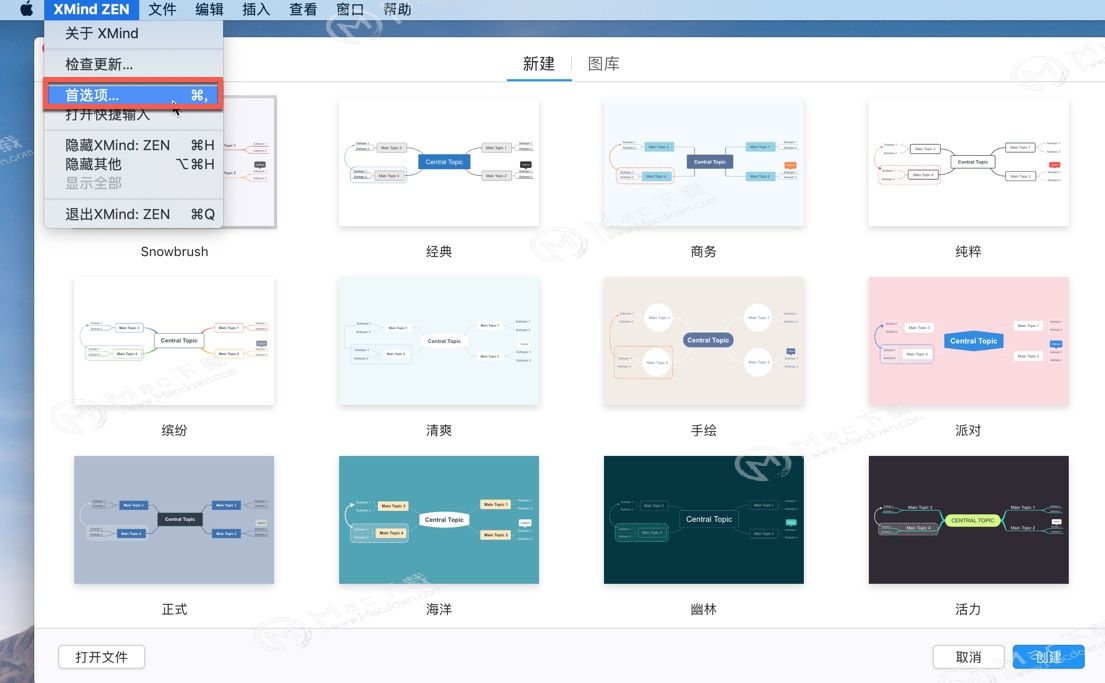Select the 幽林 theme thumbnail

click(703, 519)
